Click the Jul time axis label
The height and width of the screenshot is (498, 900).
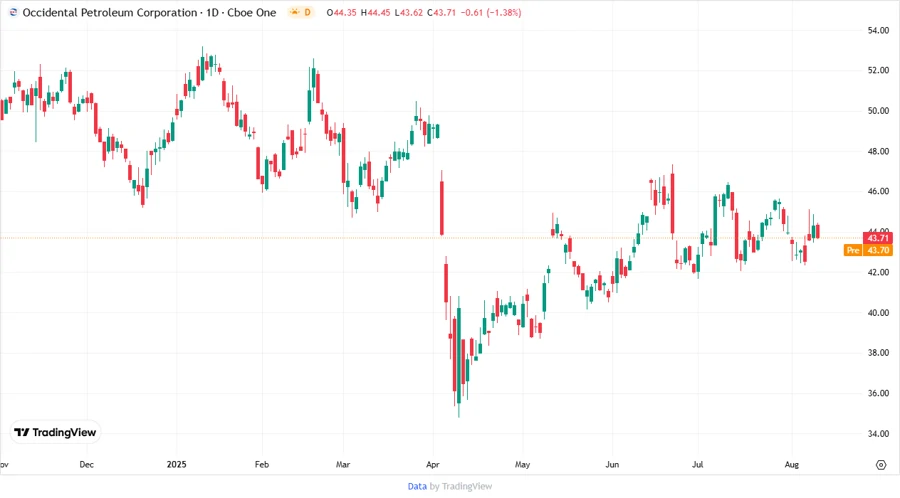pyautogui.click(x=697, y=464)
